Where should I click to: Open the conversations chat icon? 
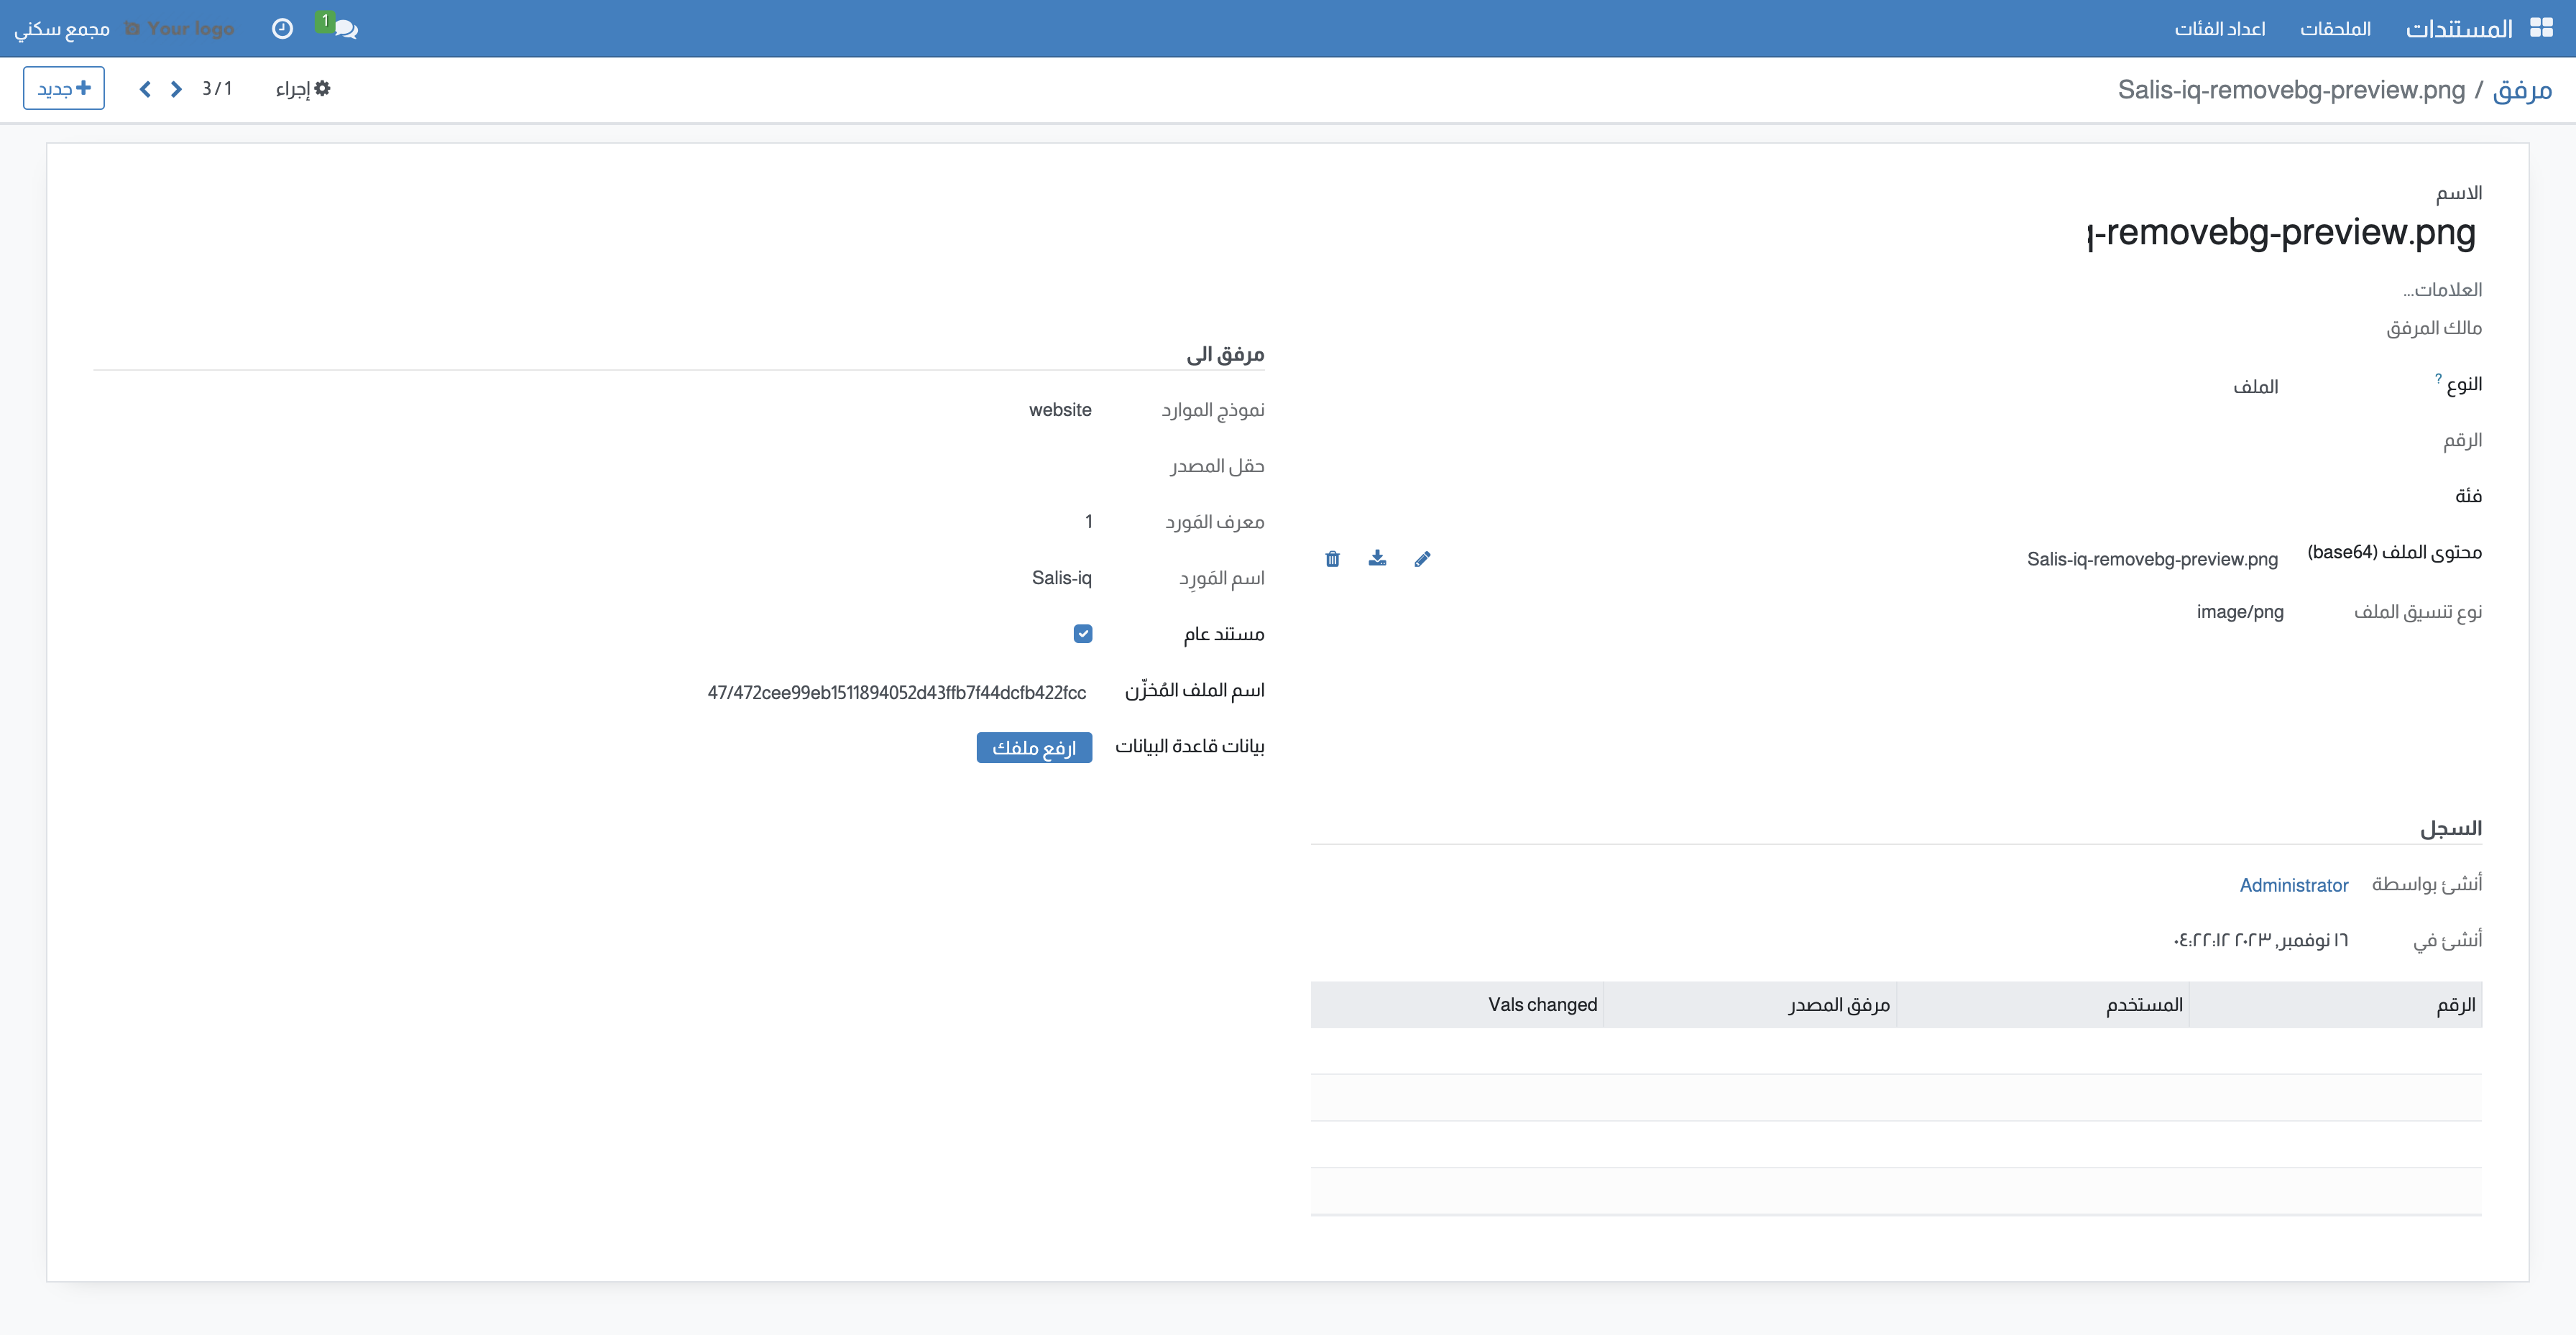(346, 29)
